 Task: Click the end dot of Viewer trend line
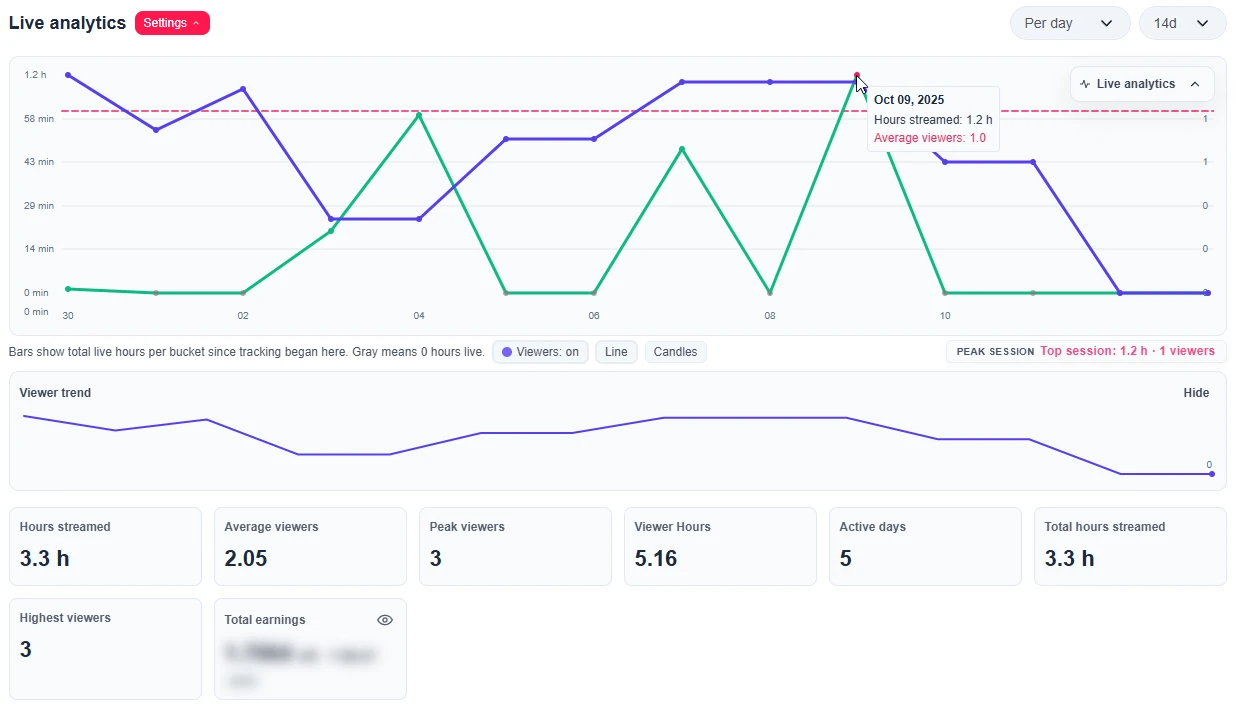[1212, 474]
